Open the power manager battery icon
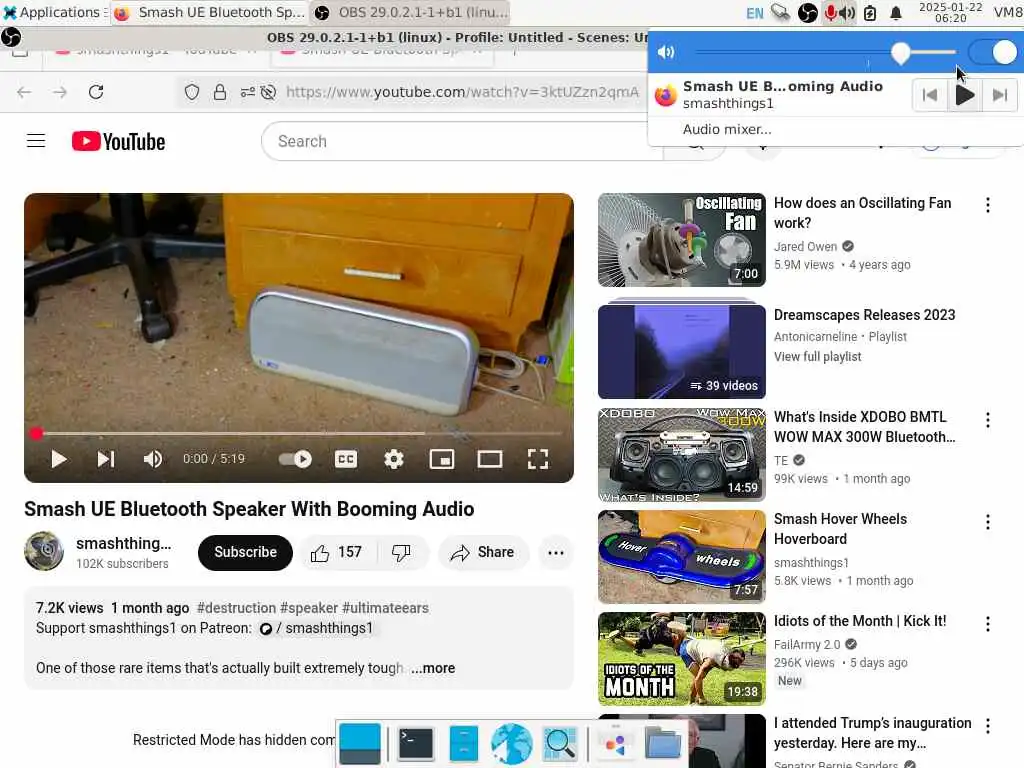The image size is (1024, 768). [870, 13]
